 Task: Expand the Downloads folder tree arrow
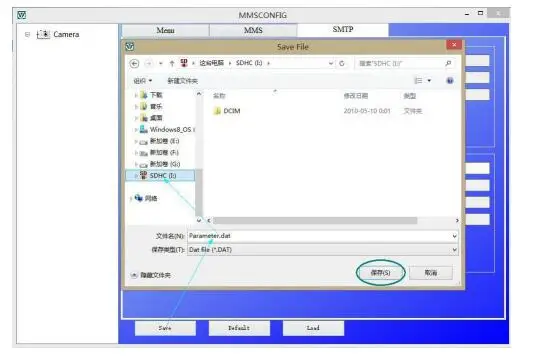[x=136, y=95]
